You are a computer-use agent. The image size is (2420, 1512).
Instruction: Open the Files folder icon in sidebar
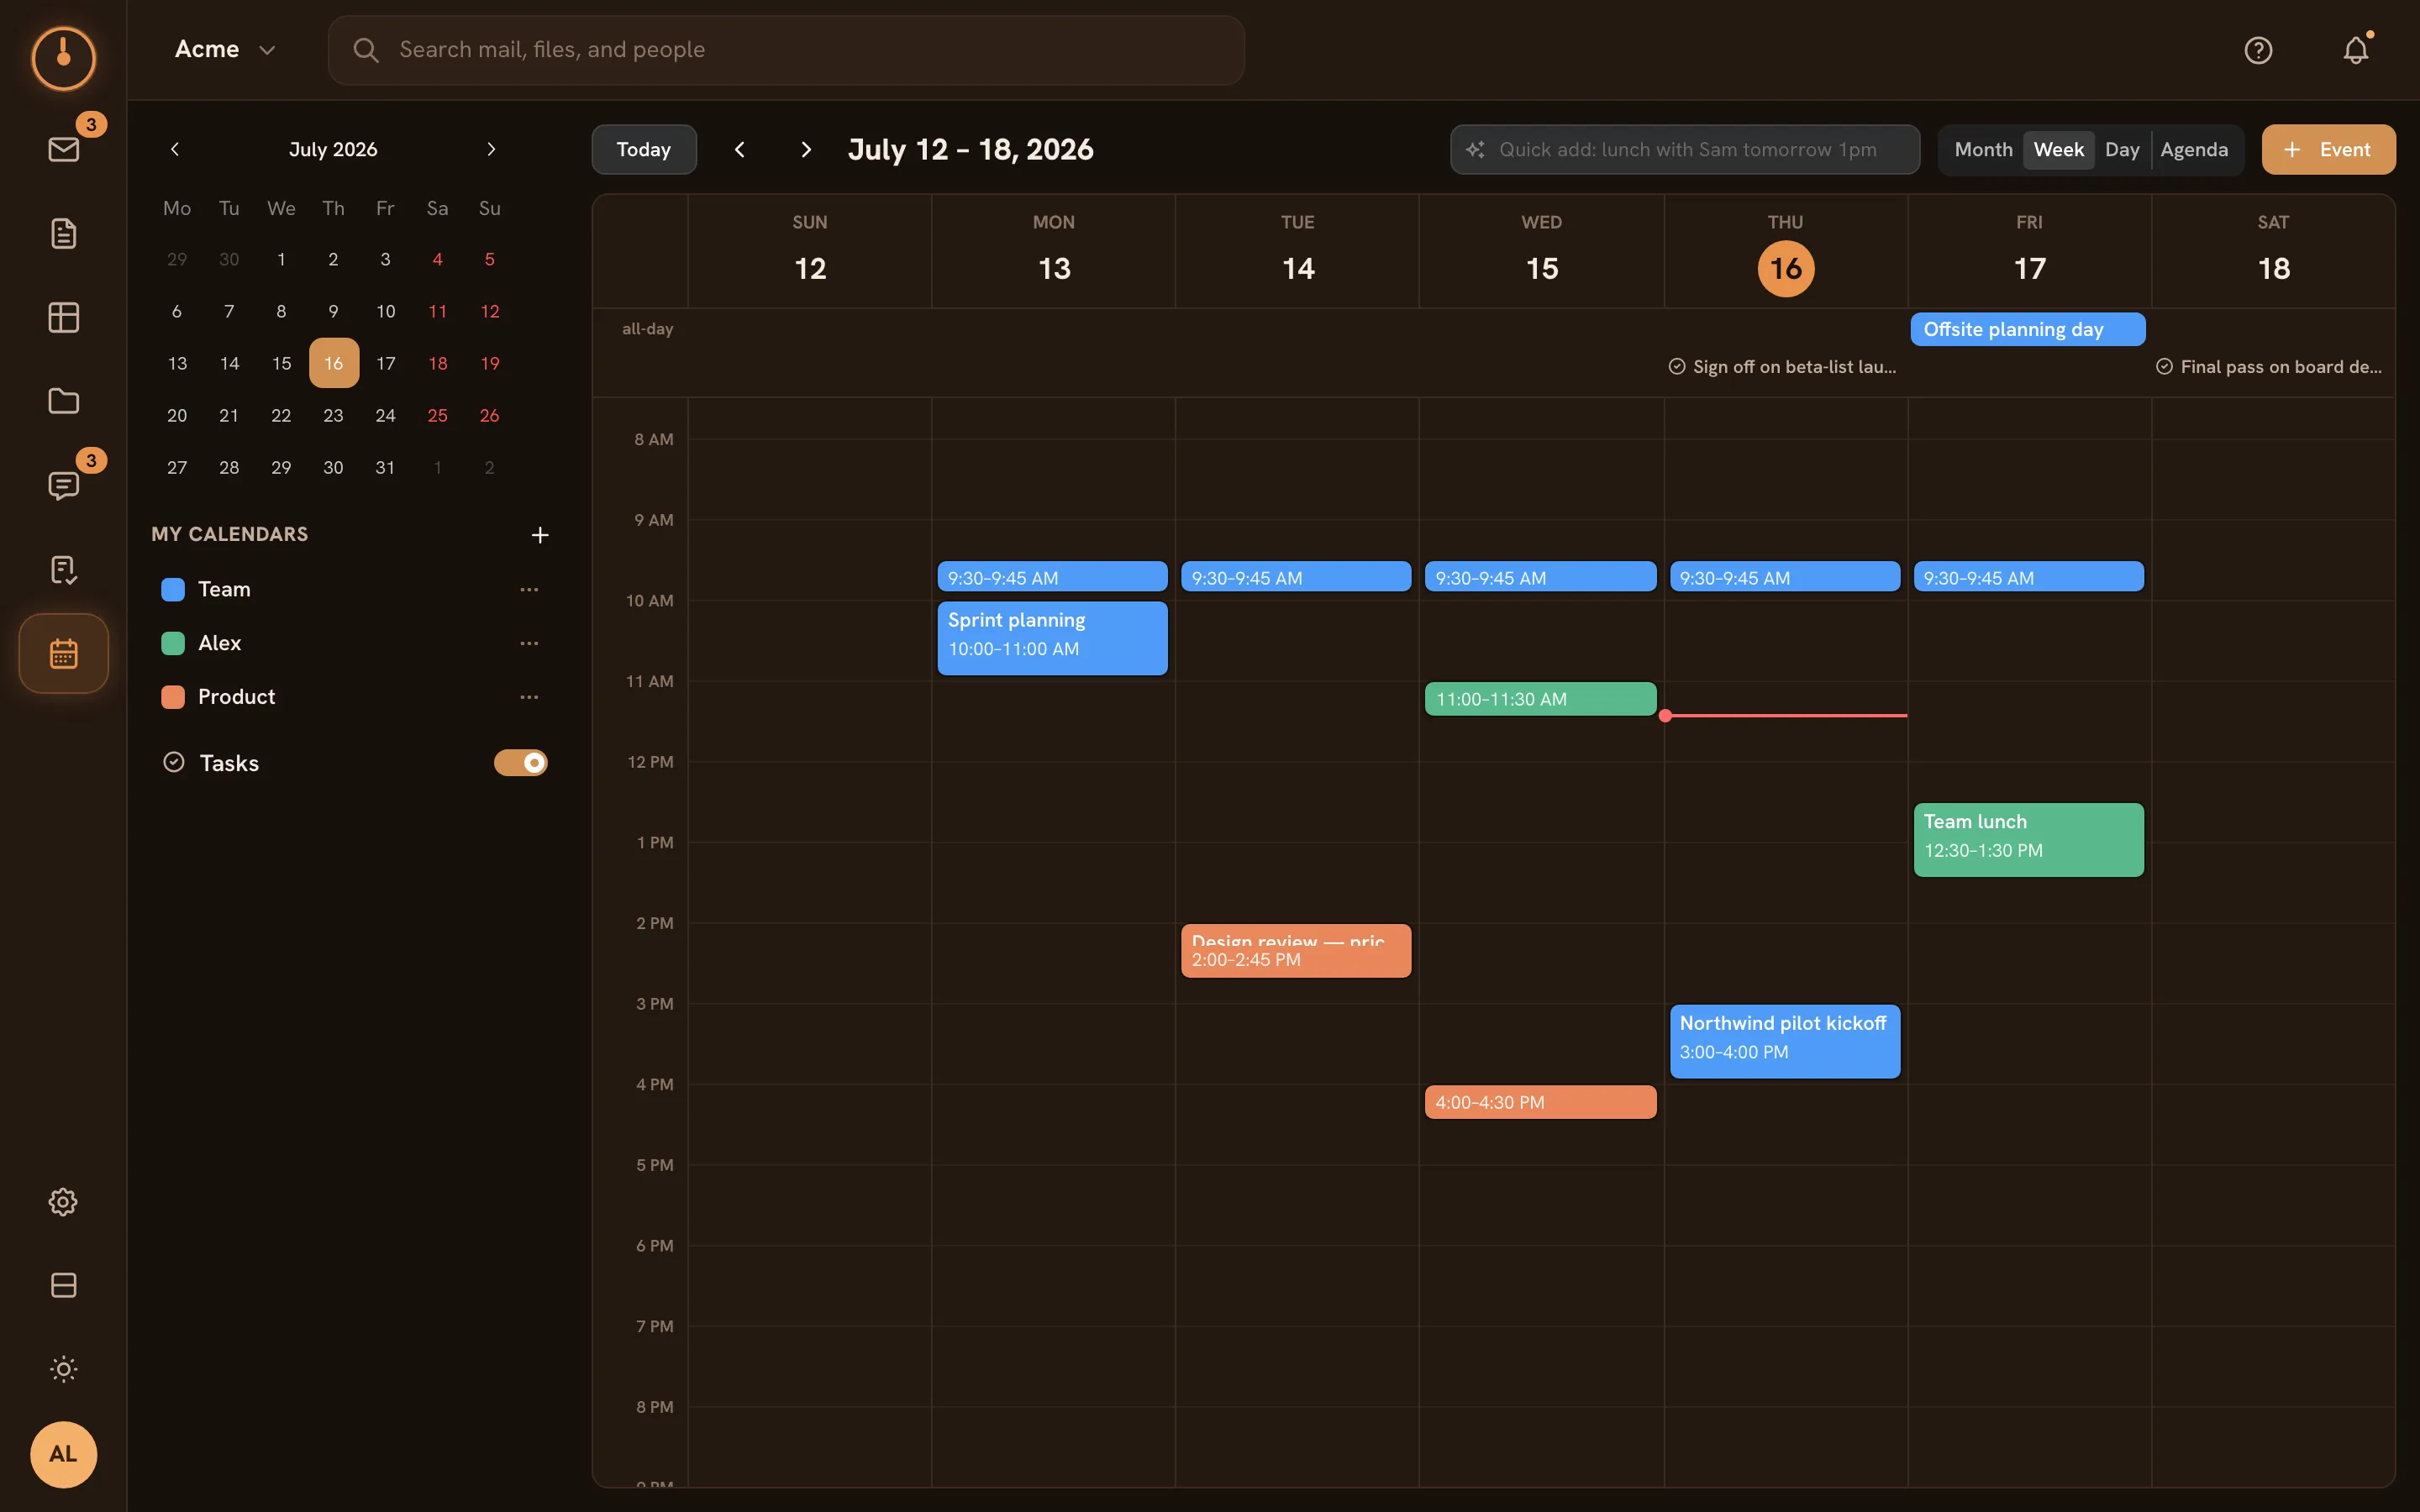(x=63, y=402)
